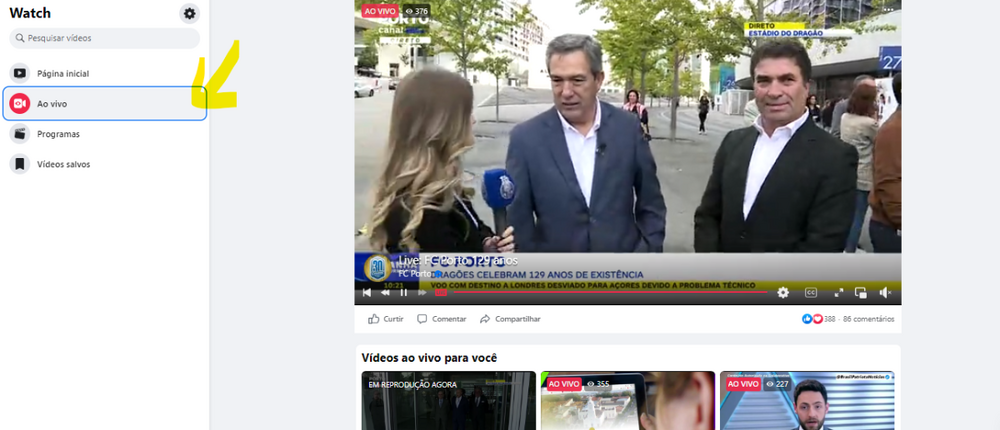Like the video with Curtir

[x=386, y=319]
